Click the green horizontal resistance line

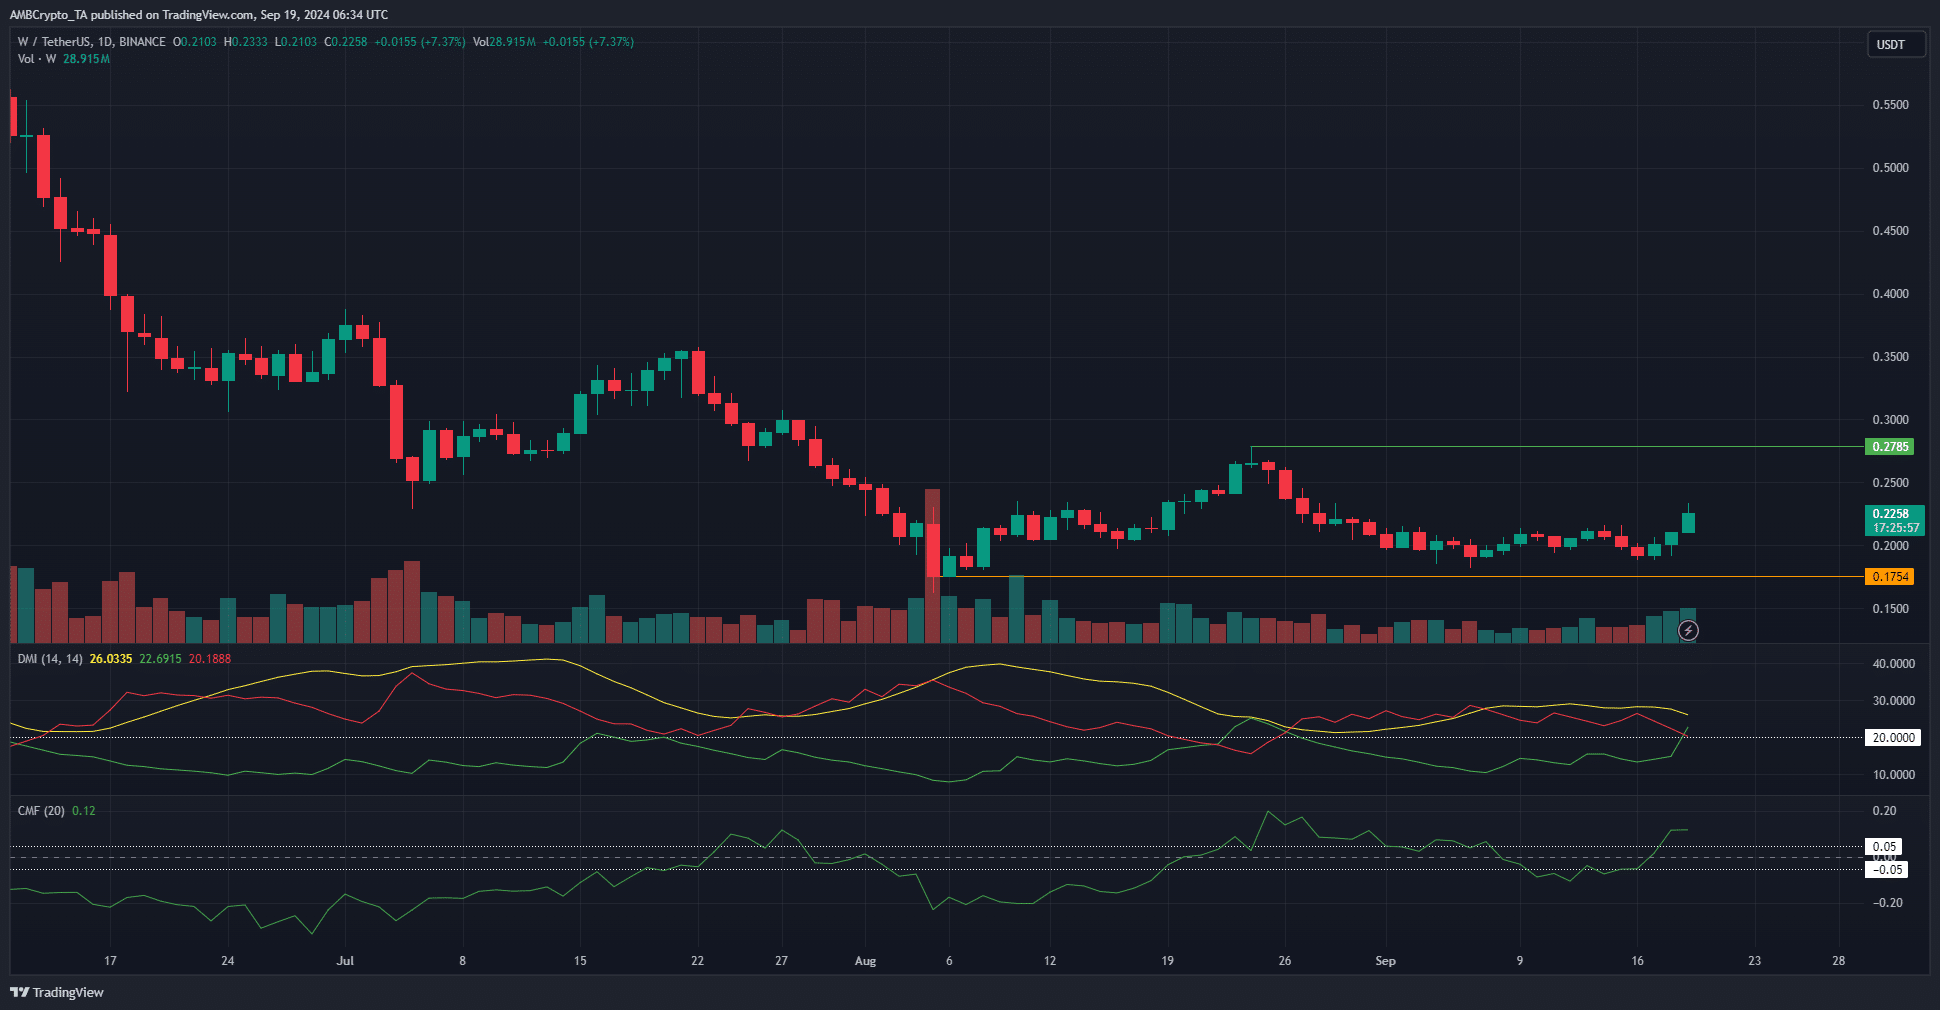pyautogui.click(x=1556, y=447)
